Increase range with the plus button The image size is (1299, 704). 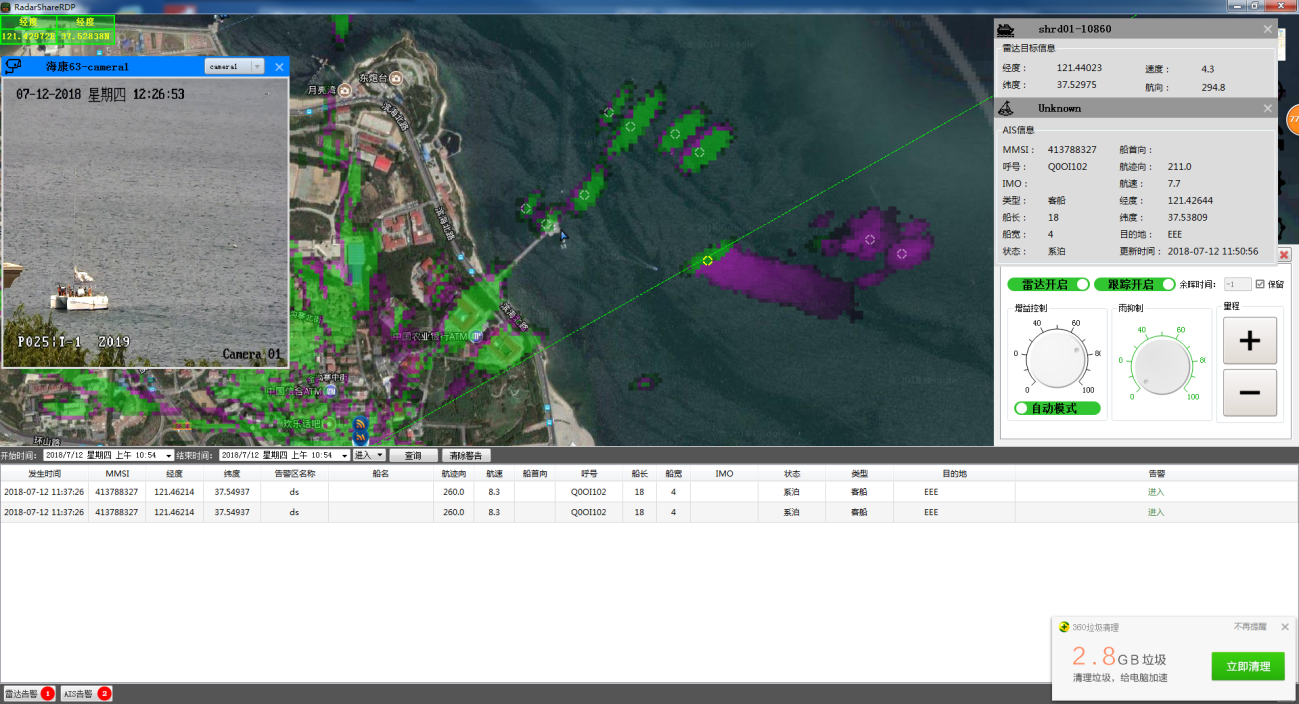pos(1249,341)
